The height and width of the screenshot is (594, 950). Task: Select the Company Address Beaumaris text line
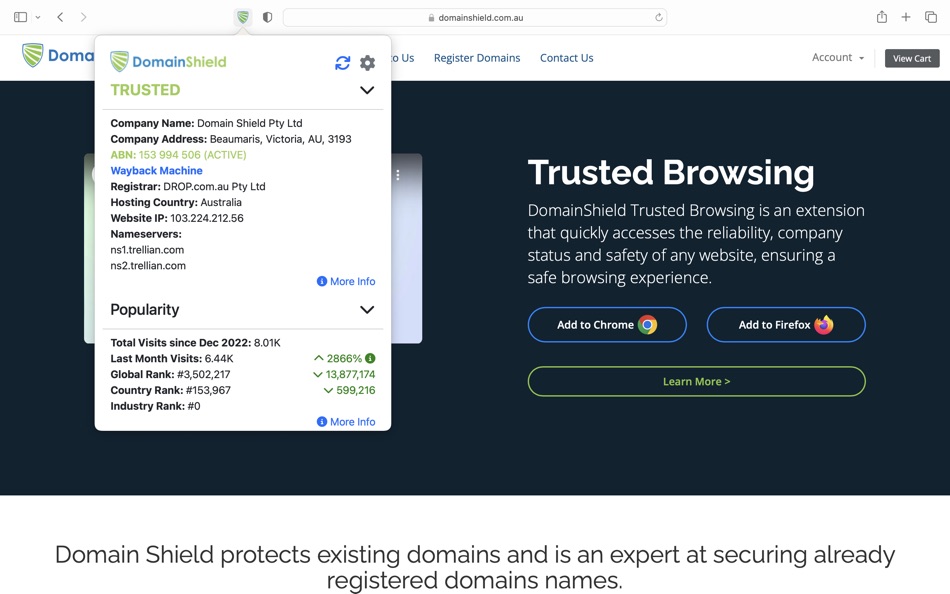[x=231, y=139]
